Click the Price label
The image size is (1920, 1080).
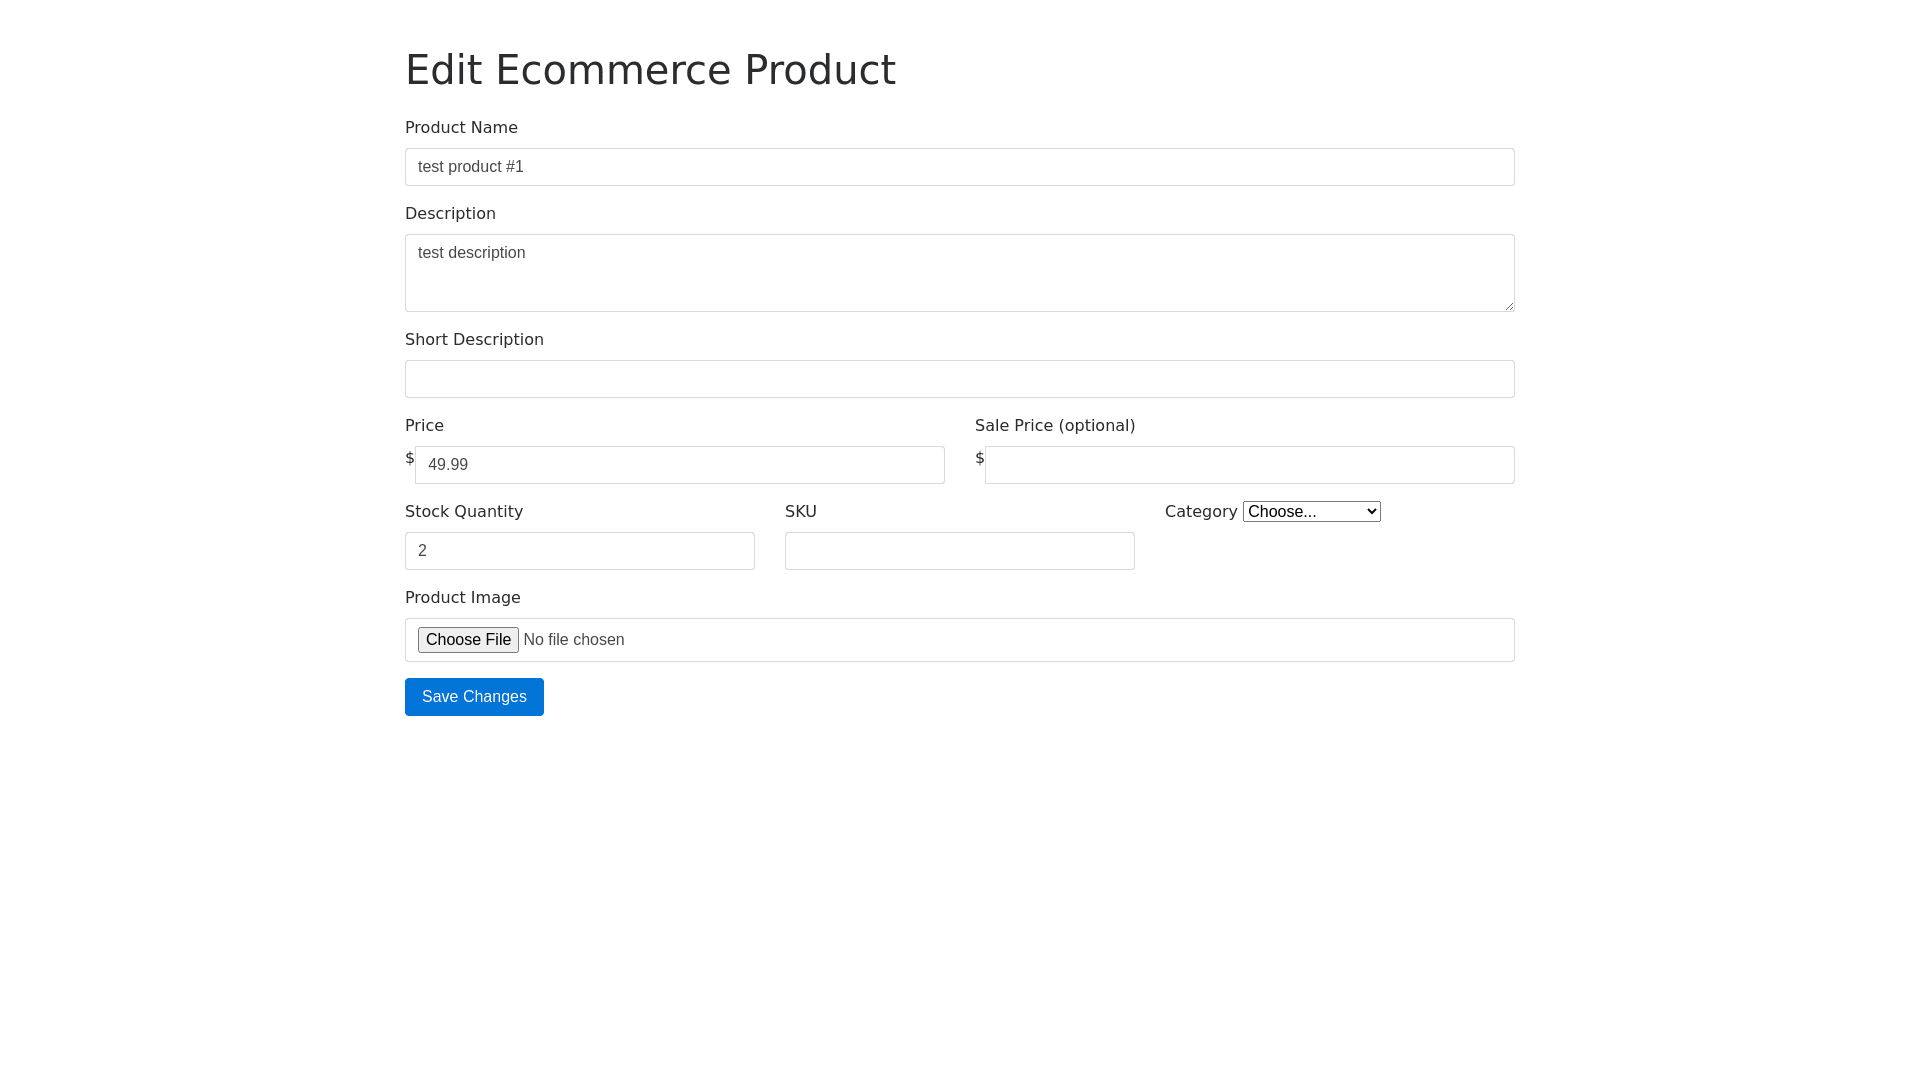click(424, 426)
